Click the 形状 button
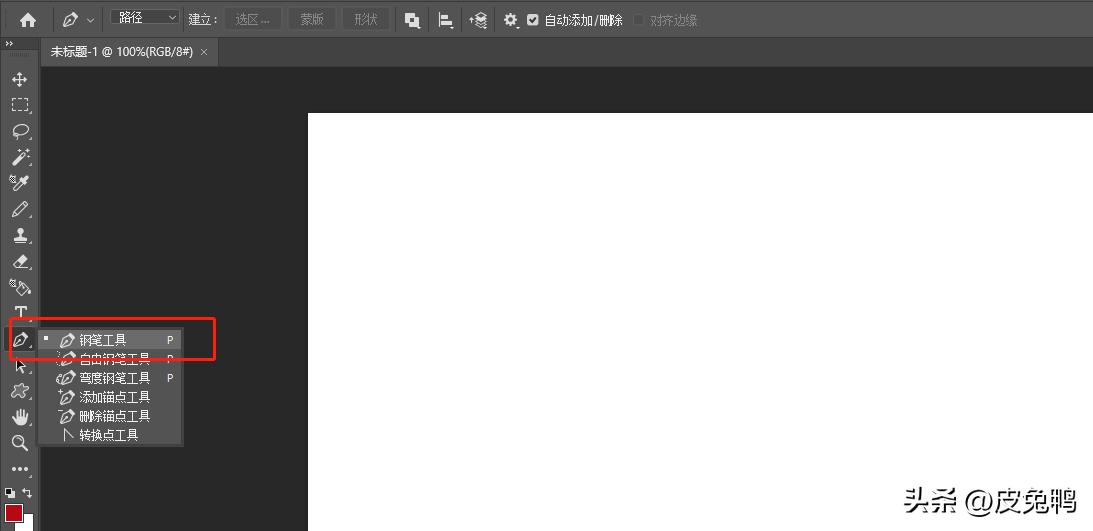Screen dimensions: 1093x531 (x=365, y=20)
